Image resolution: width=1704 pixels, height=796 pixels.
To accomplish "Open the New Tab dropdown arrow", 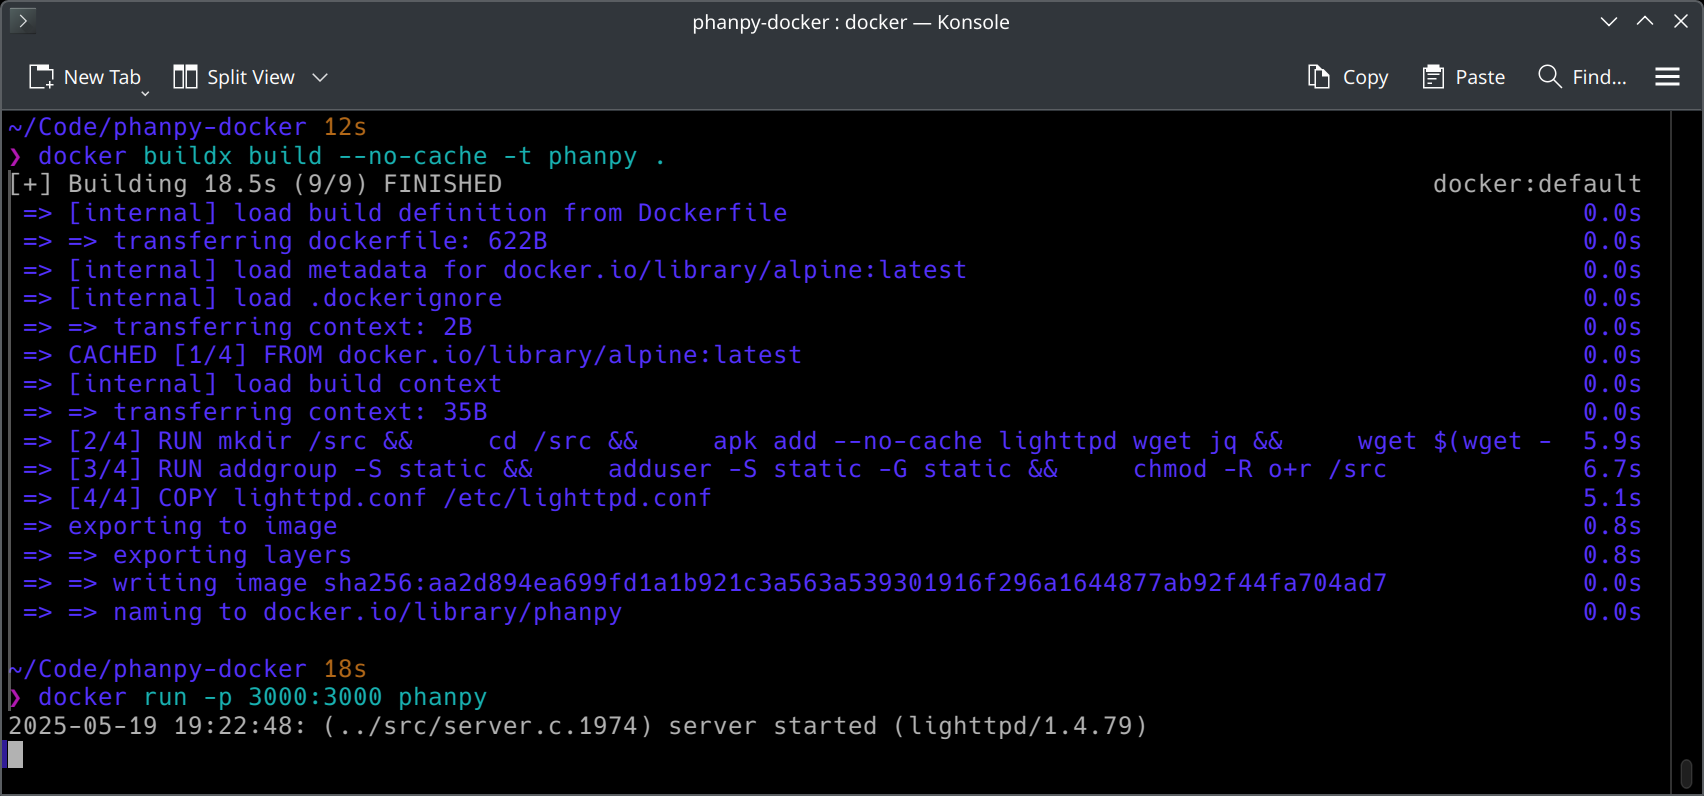I will [x=145, y=93].
